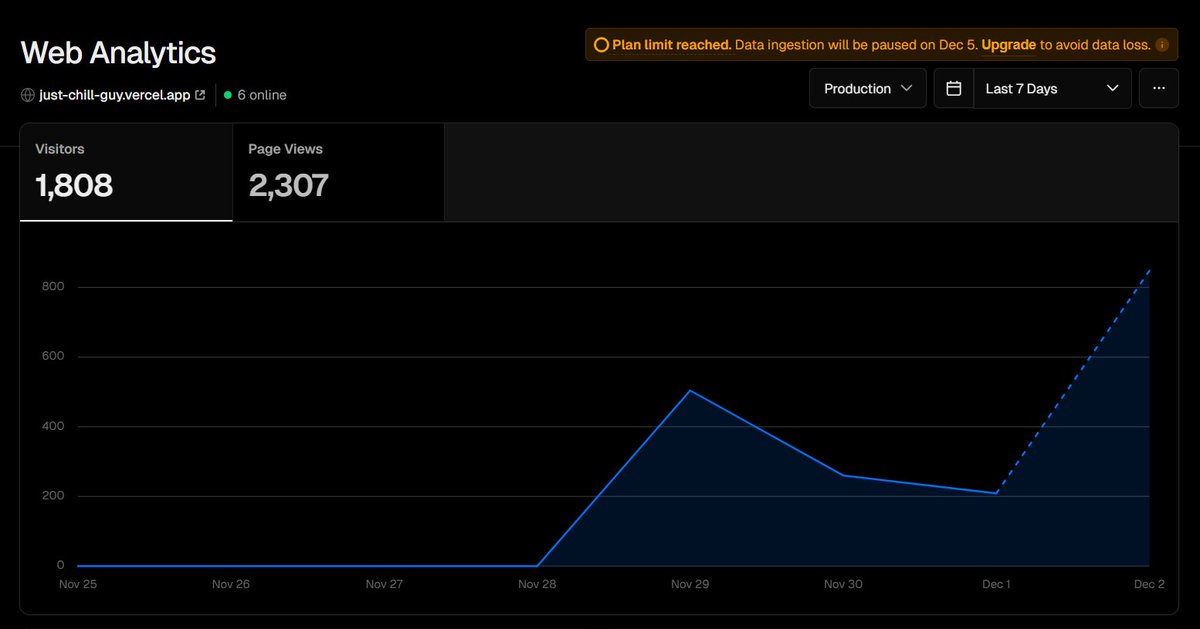The width and height of the screenshot is (1200, 629).
Task: Click the Plan limit reached text
Action: [x=672, y=45]
